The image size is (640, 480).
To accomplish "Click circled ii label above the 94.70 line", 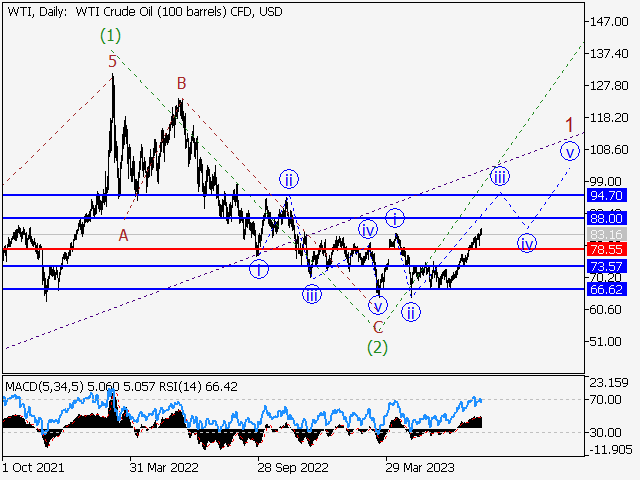I will click(x=289, y=179).
